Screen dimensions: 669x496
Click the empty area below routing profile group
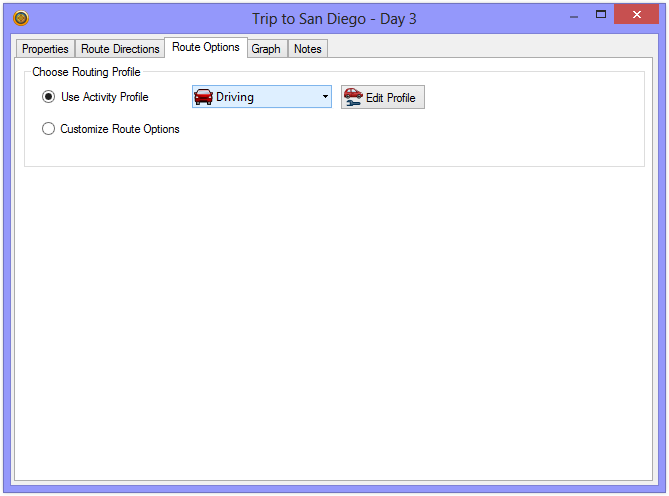point(334,320)
